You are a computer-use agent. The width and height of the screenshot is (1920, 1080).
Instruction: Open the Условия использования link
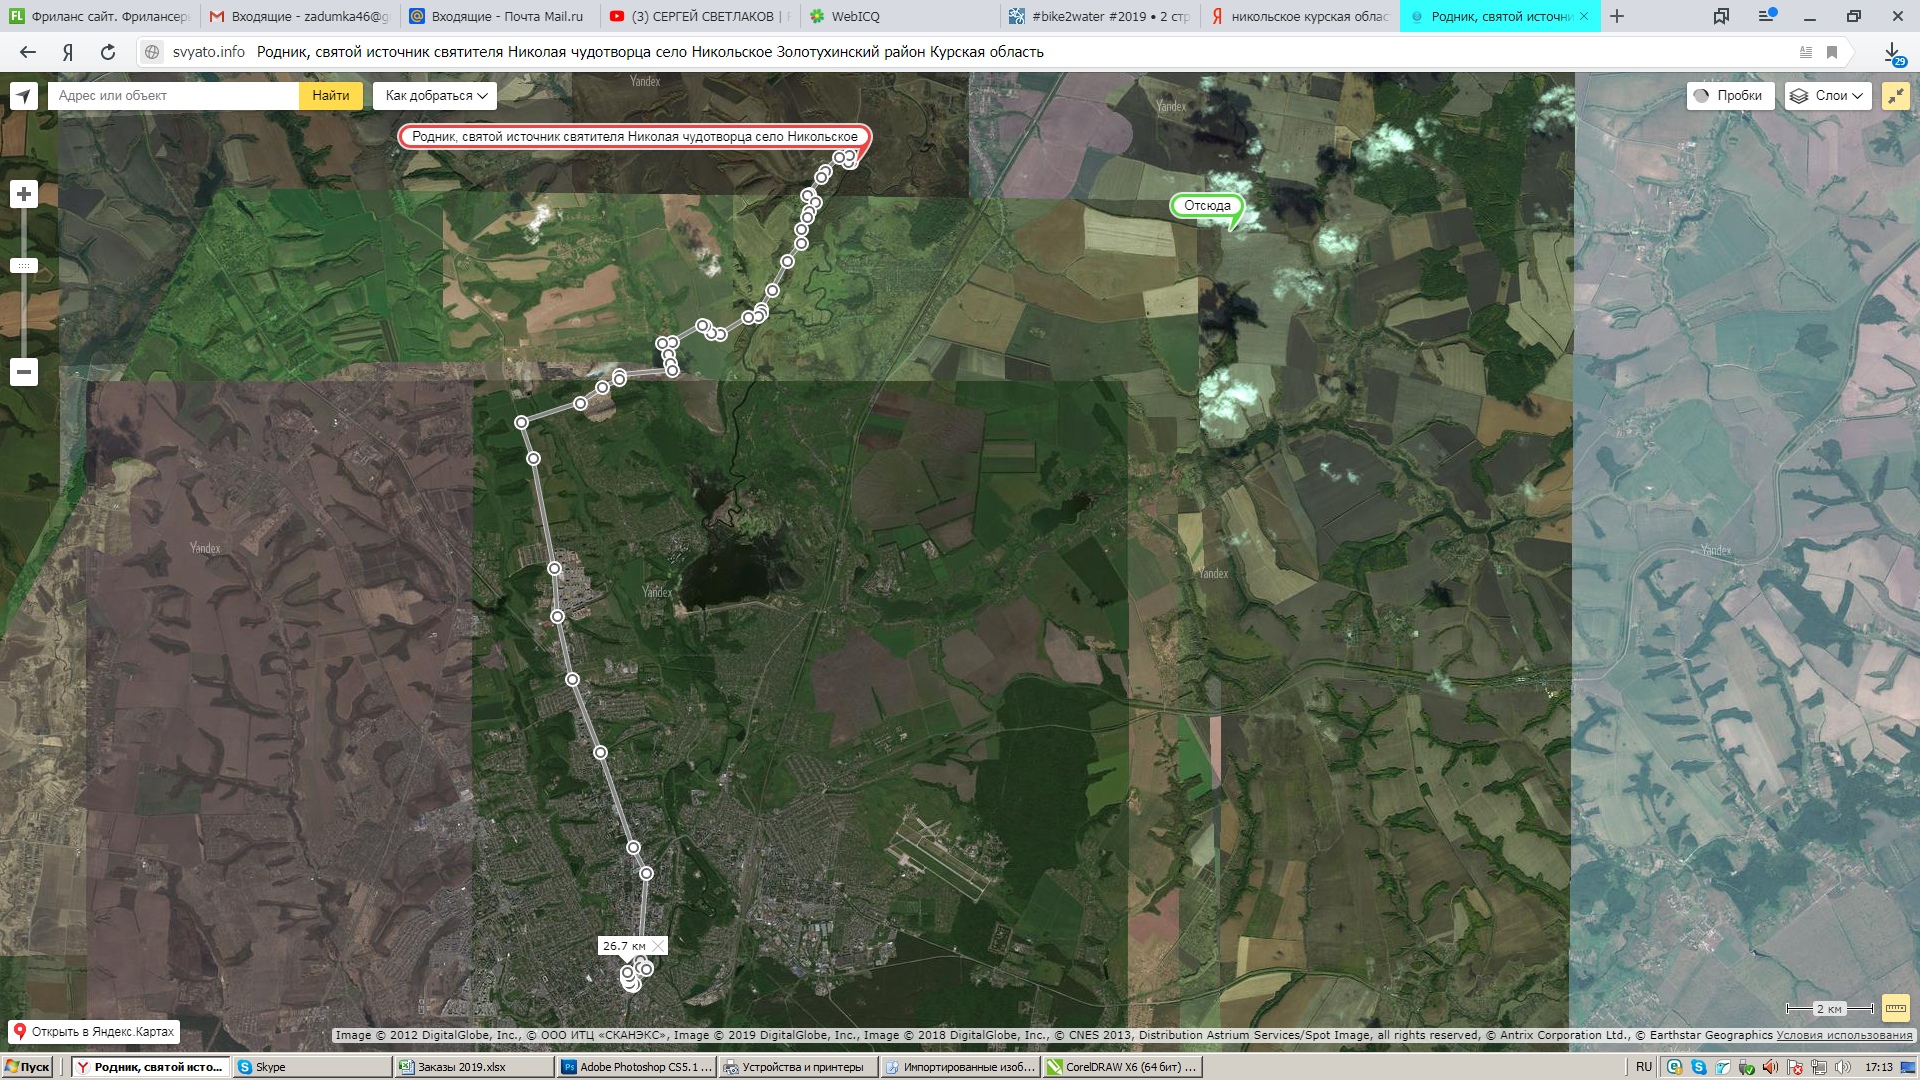pyautogui.click(x=1844, y=1035)
